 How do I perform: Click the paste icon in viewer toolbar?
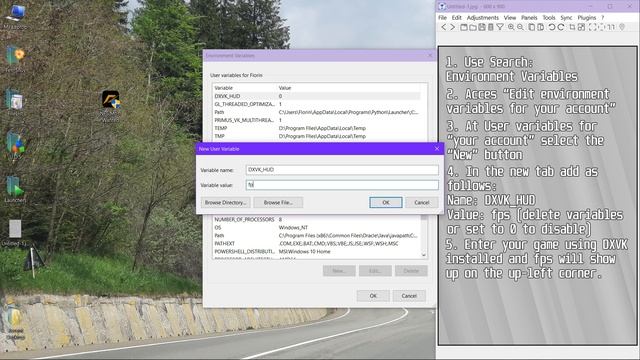[540, 27]
